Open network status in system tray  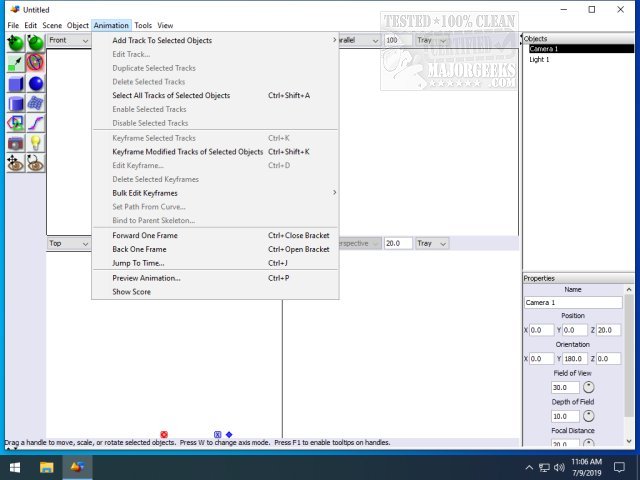pos(544,467)
